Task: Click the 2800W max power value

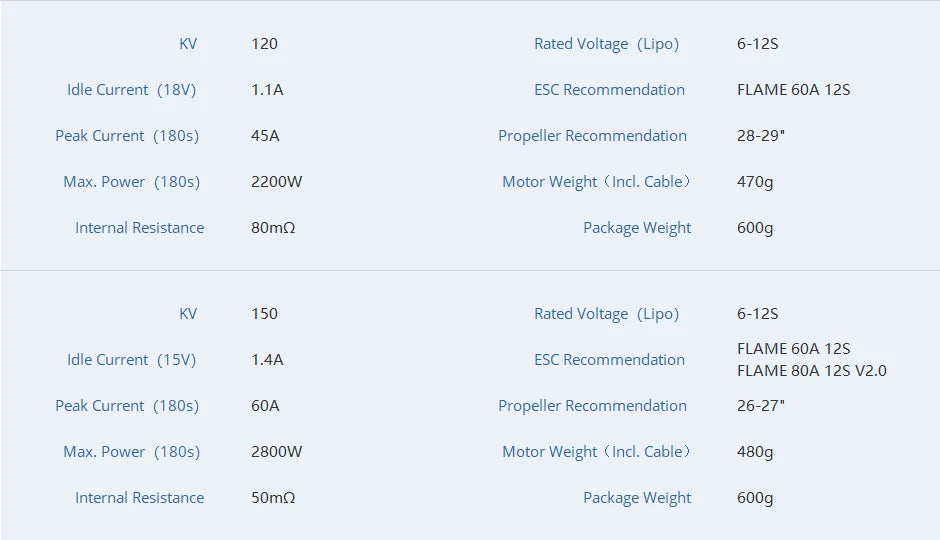Action: click(x=276, y=452)
